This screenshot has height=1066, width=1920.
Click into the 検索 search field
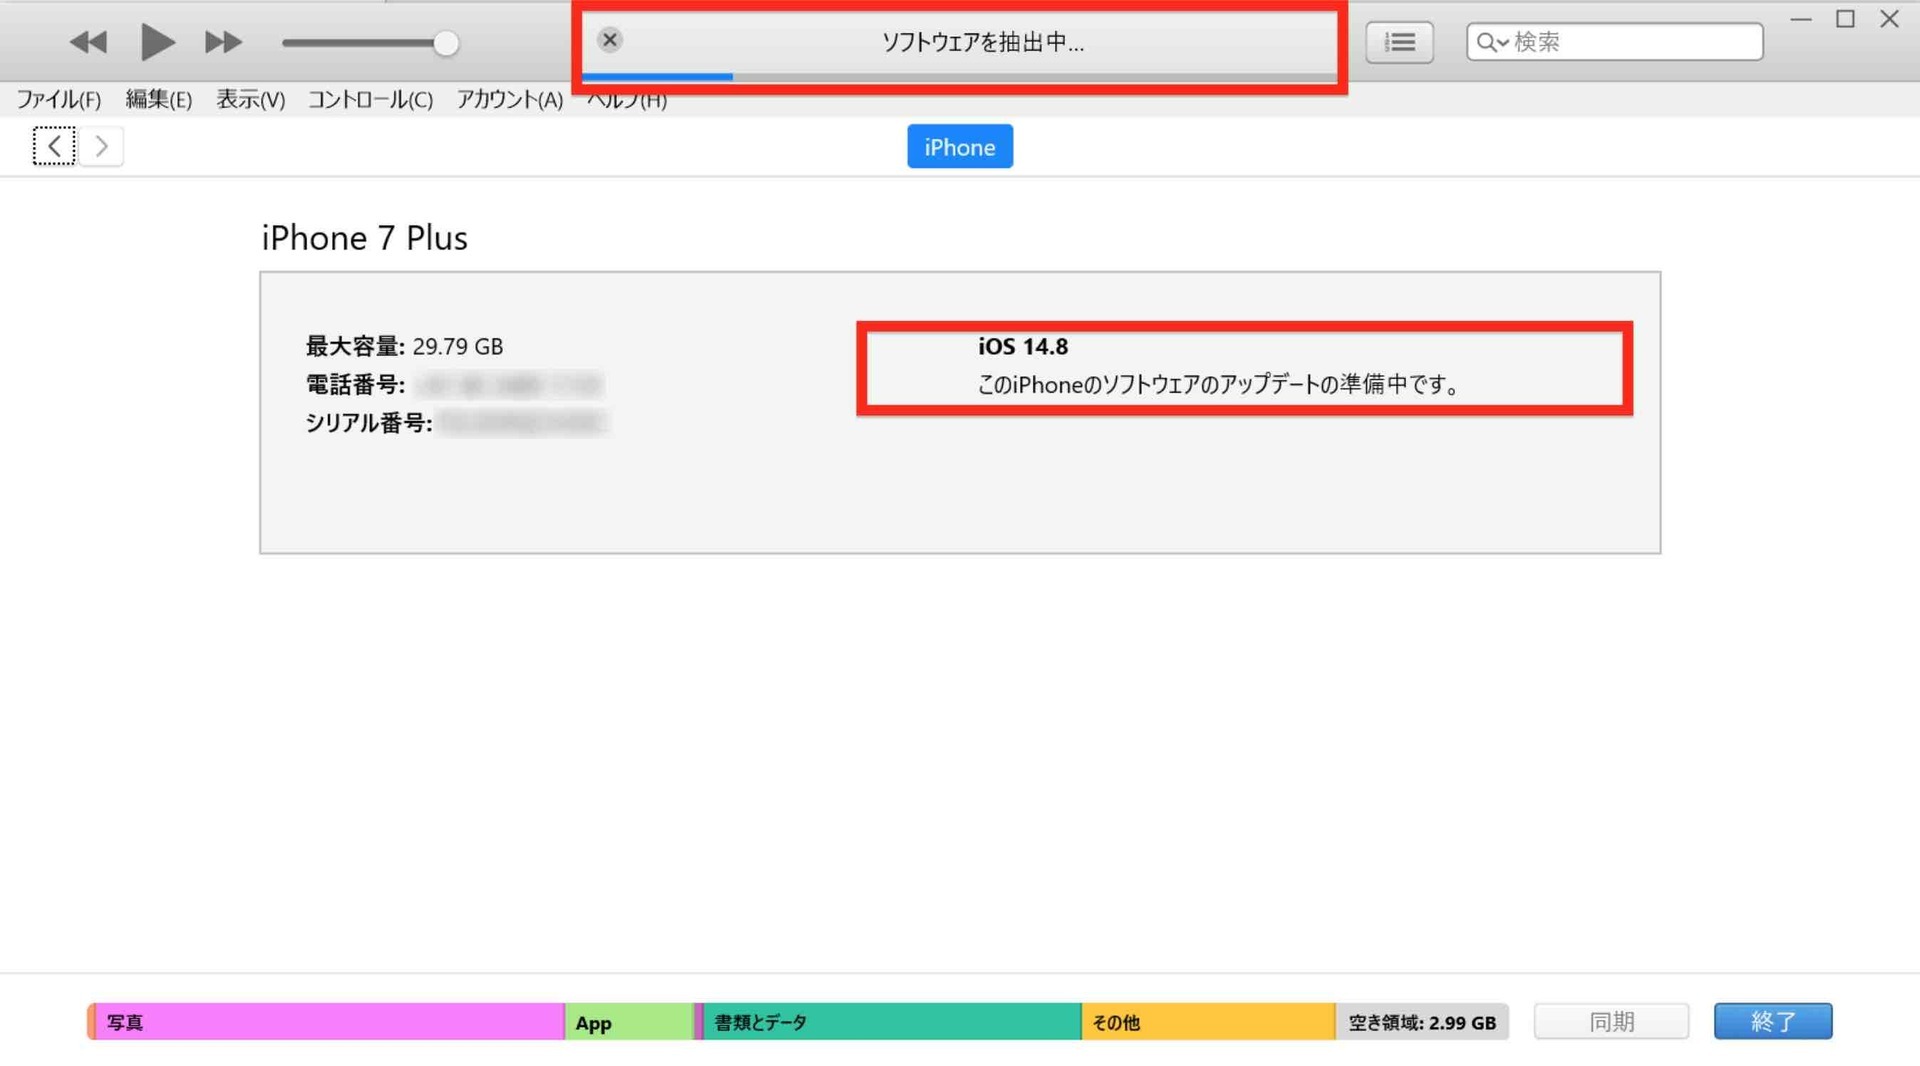1614,42
